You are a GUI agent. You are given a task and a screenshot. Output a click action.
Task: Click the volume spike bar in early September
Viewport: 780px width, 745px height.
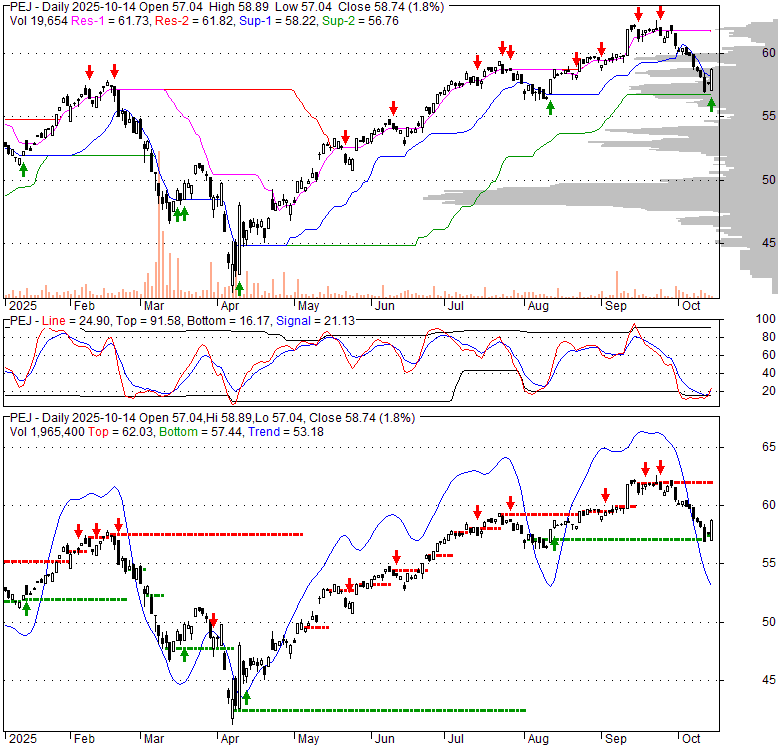click(617, 284)
